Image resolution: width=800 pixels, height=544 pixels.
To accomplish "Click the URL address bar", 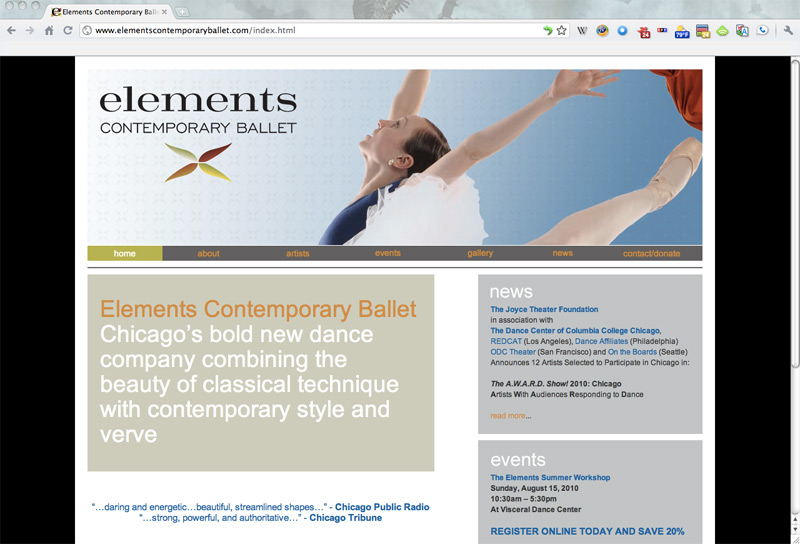I will [x=300, y=31].
